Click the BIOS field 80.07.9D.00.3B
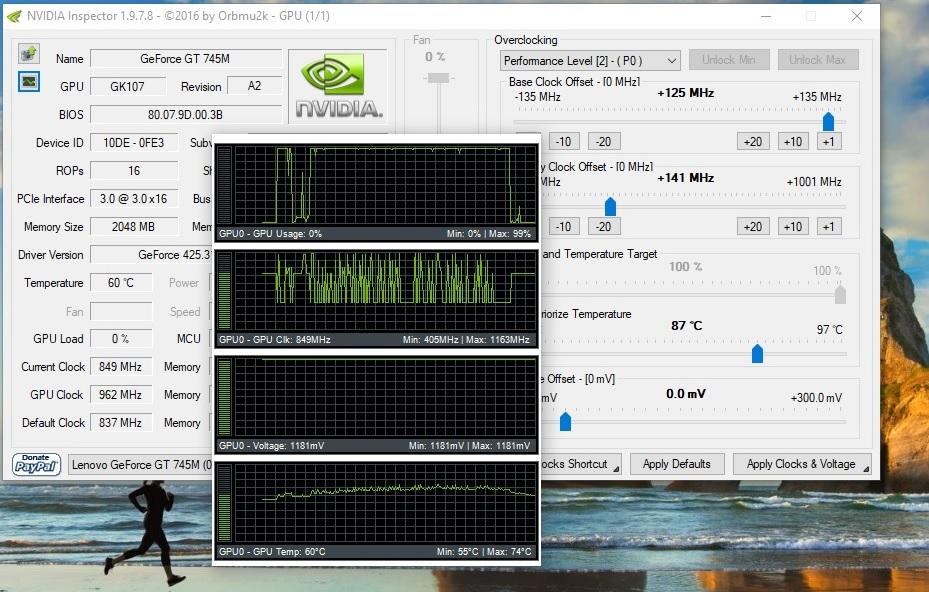The height and width of the screenshot is (592, 929). point(185,114)
